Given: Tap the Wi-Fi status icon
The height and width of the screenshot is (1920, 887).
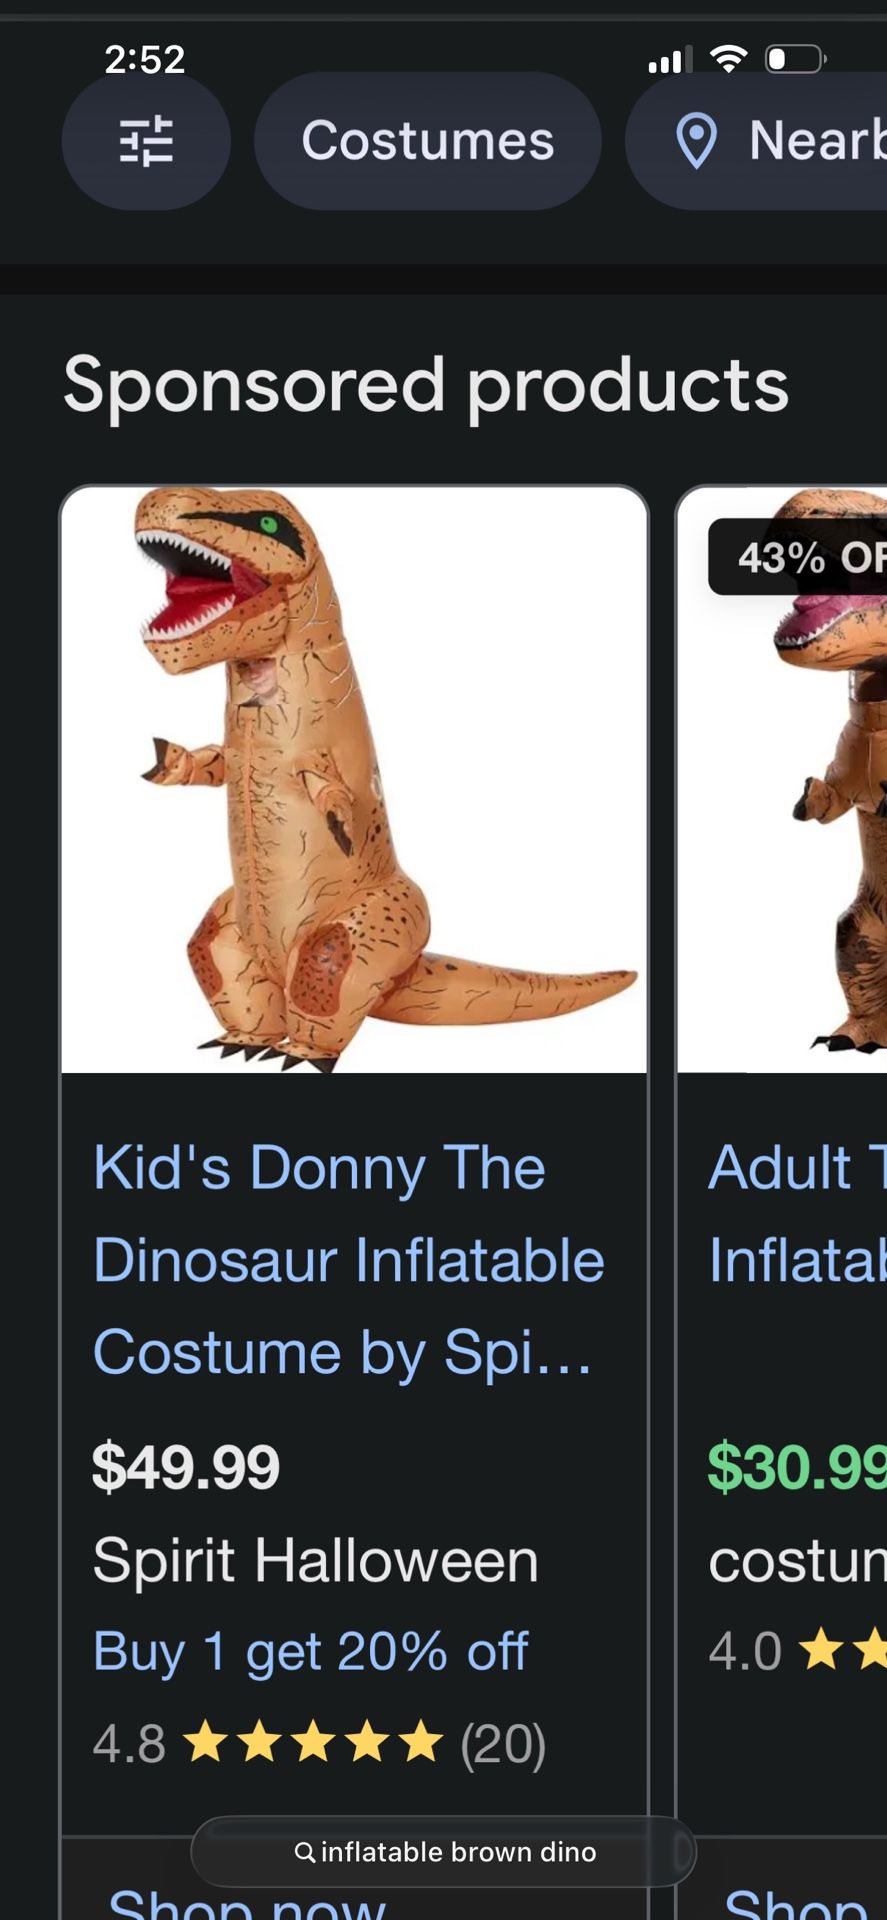Looking at the screenshot, I should pyautogui.click(x=728, y=59).
